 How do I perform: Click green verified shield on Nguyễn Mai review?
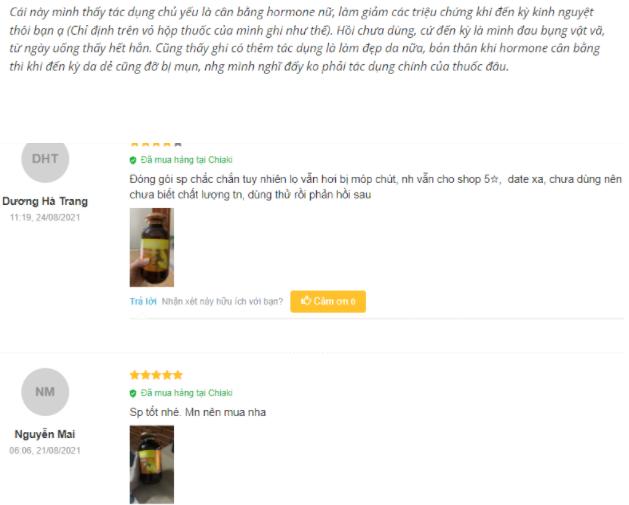(x=133, y=393)
